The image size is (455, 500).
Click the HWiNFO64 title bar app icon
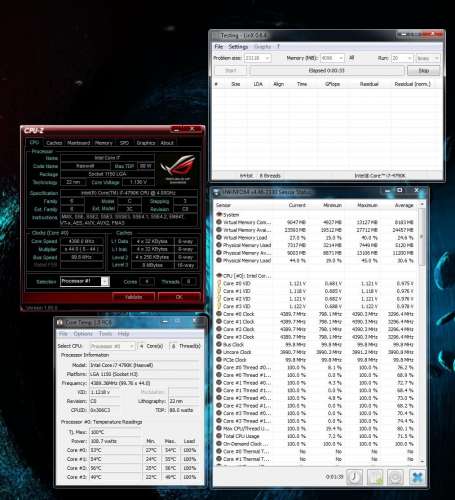217,192
